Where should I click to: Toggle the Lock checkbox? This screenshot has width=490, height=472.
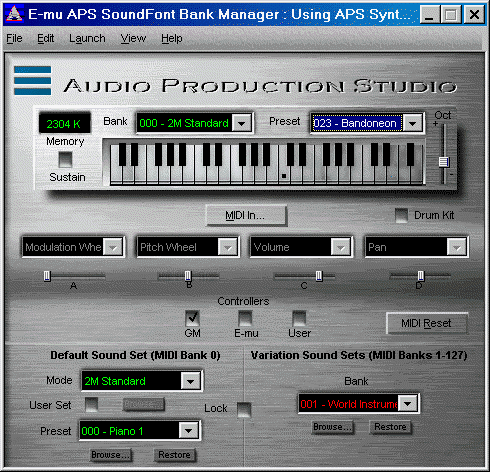point(244,409)
